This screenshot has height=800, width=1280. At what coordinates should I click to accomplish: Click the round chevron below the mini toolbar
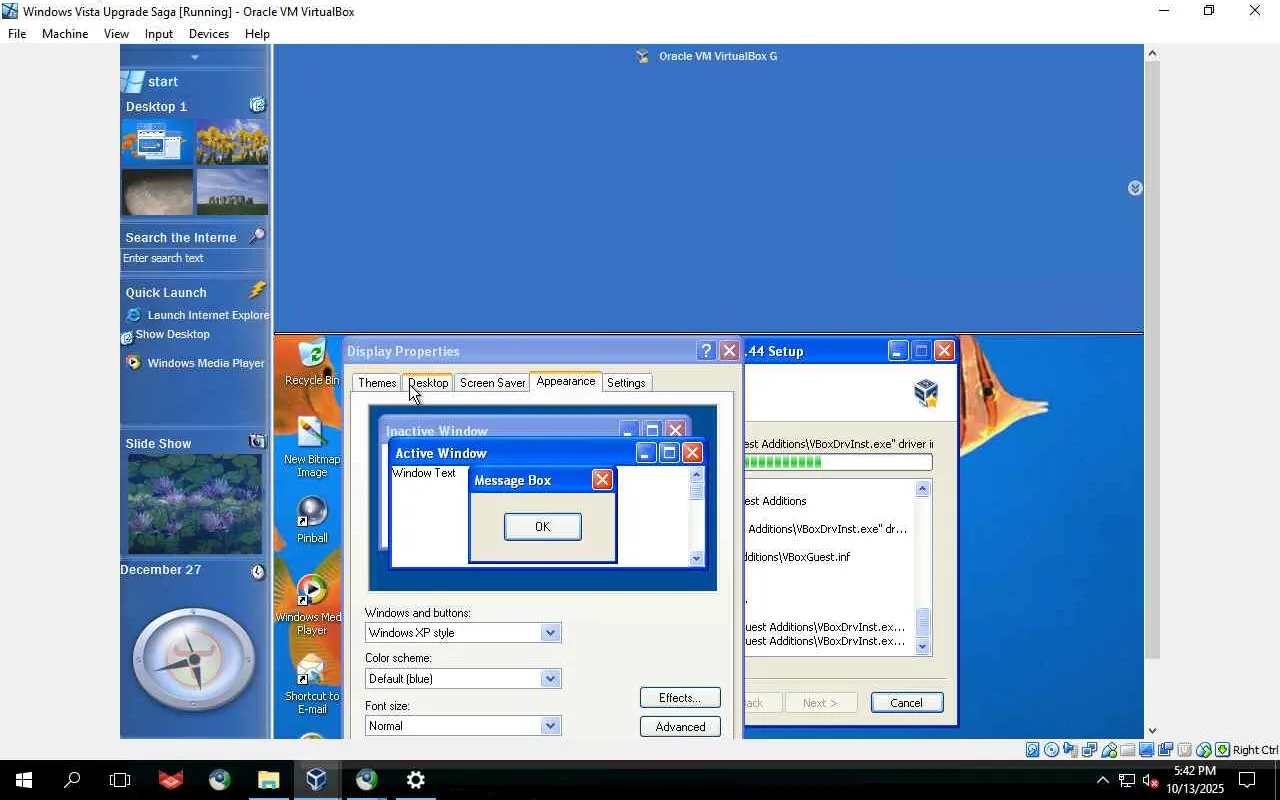(x=1135, y=188)
